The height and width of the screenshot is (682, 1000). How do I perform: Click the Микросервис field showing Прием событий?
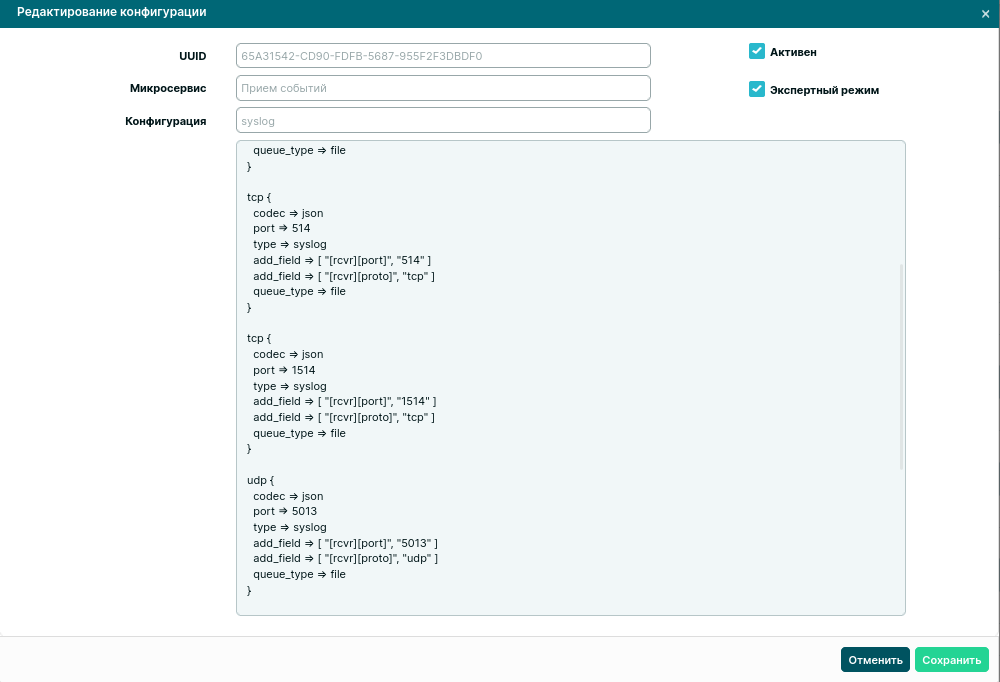(x=443, y=88)
